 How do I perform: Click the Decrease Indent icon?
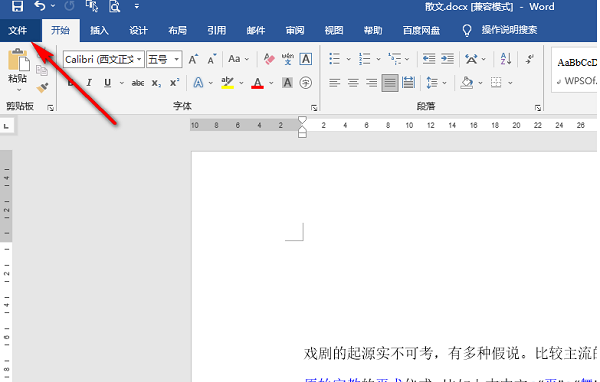(x=429, y=59)
